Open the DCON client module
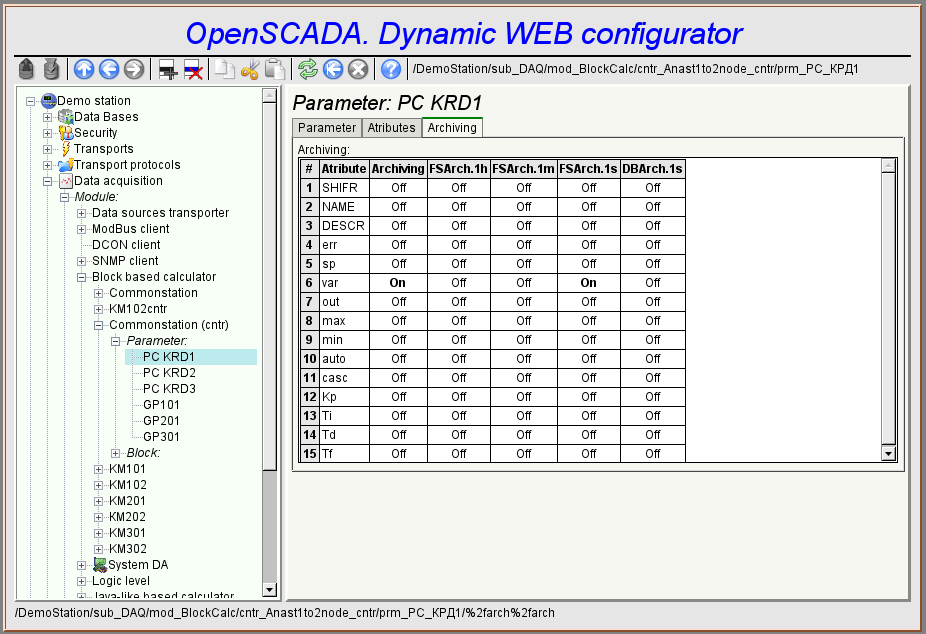926x634 pixels. 126,245
